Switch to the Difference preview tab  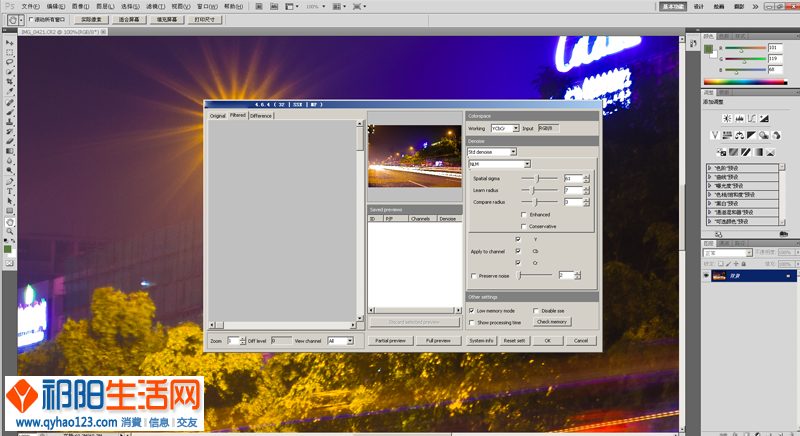pyautogui.click(x=261, y=116)
